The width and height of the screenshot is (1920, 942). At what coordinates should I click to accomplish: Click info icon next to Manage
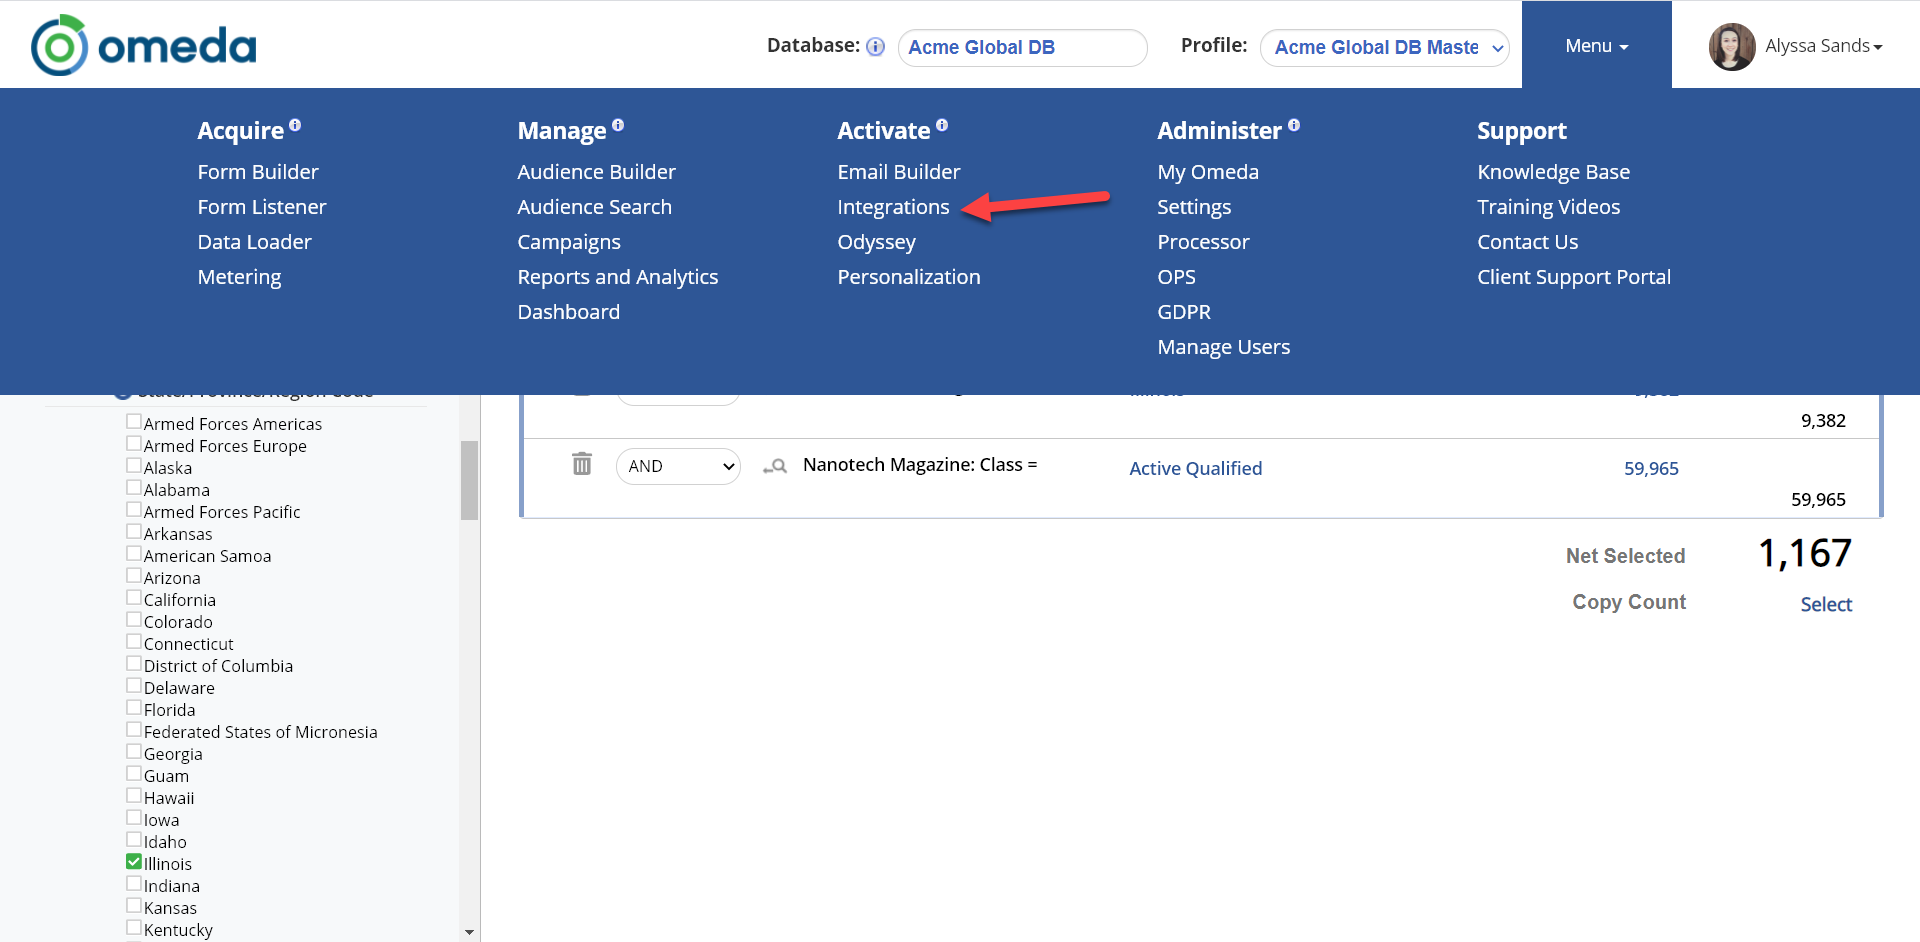(618, 126)
